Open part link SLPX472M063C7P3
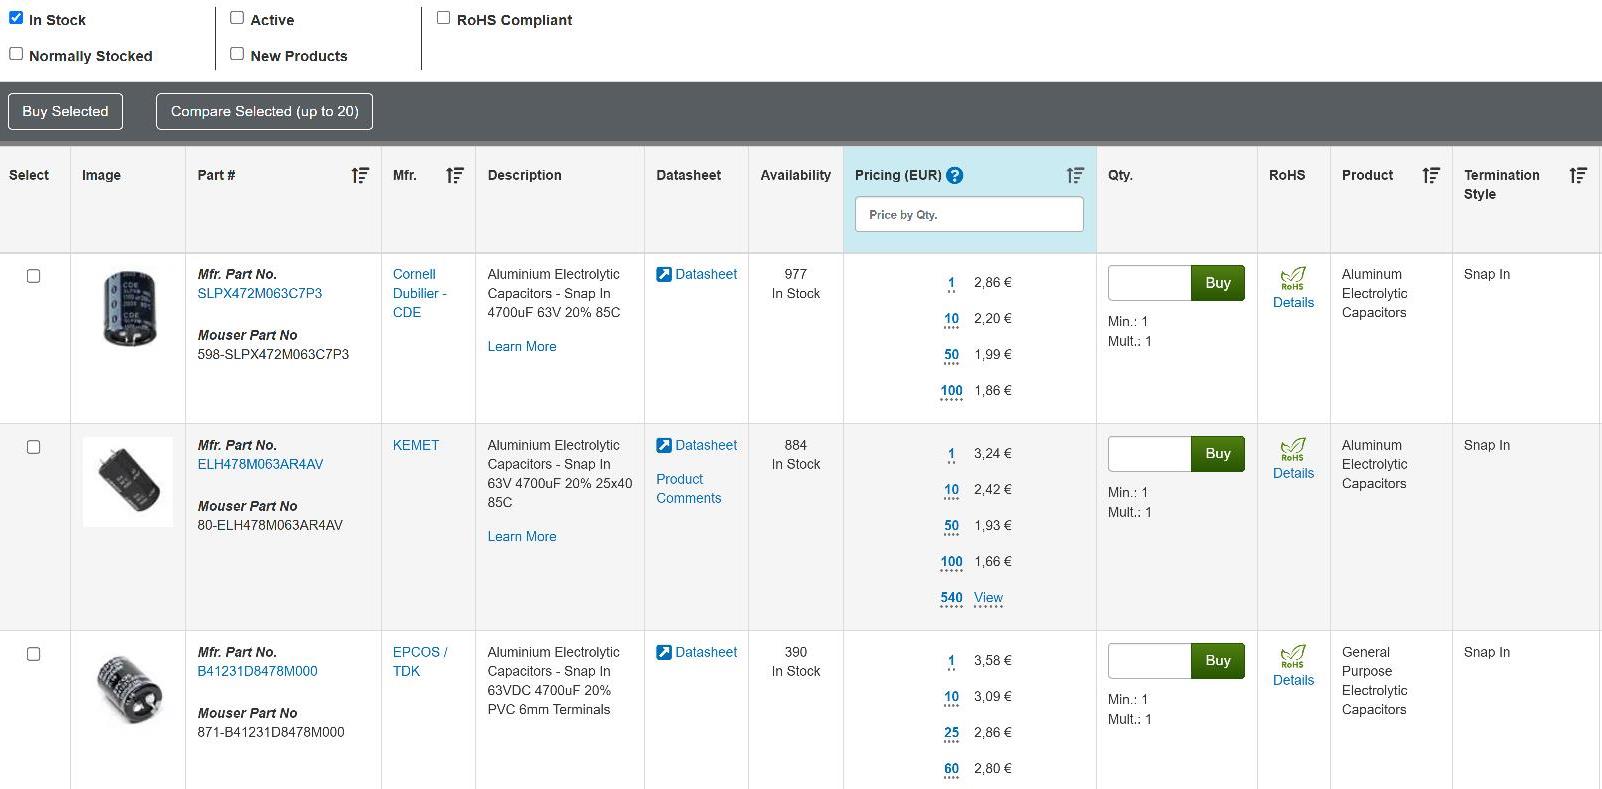The height and width of the screenshot is (789, 1602). [x=260, y=293]
